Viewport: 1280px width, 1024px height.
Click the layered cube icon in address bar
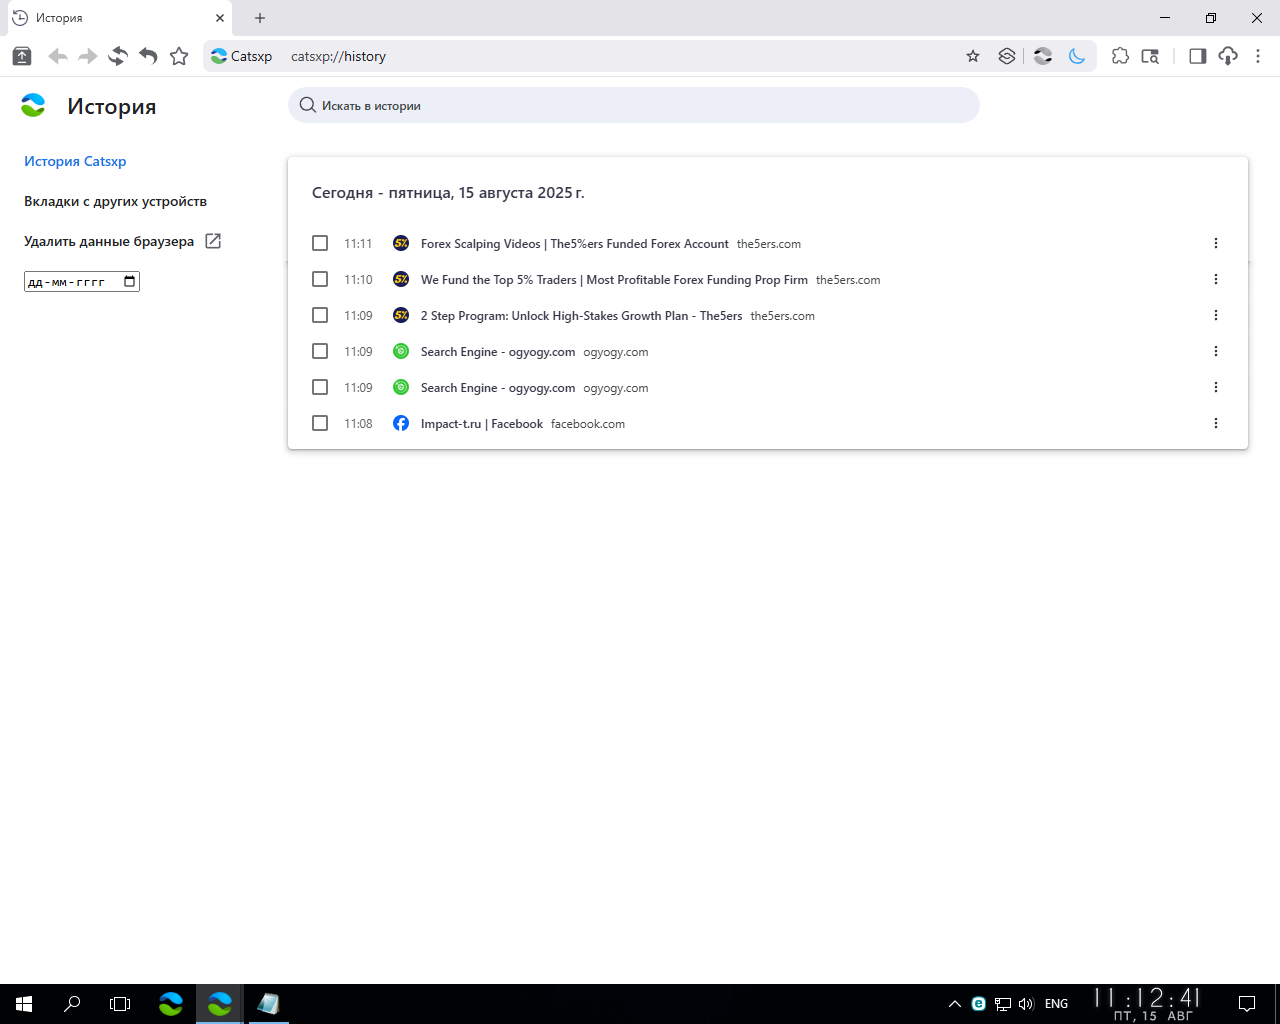(1007, 56)
